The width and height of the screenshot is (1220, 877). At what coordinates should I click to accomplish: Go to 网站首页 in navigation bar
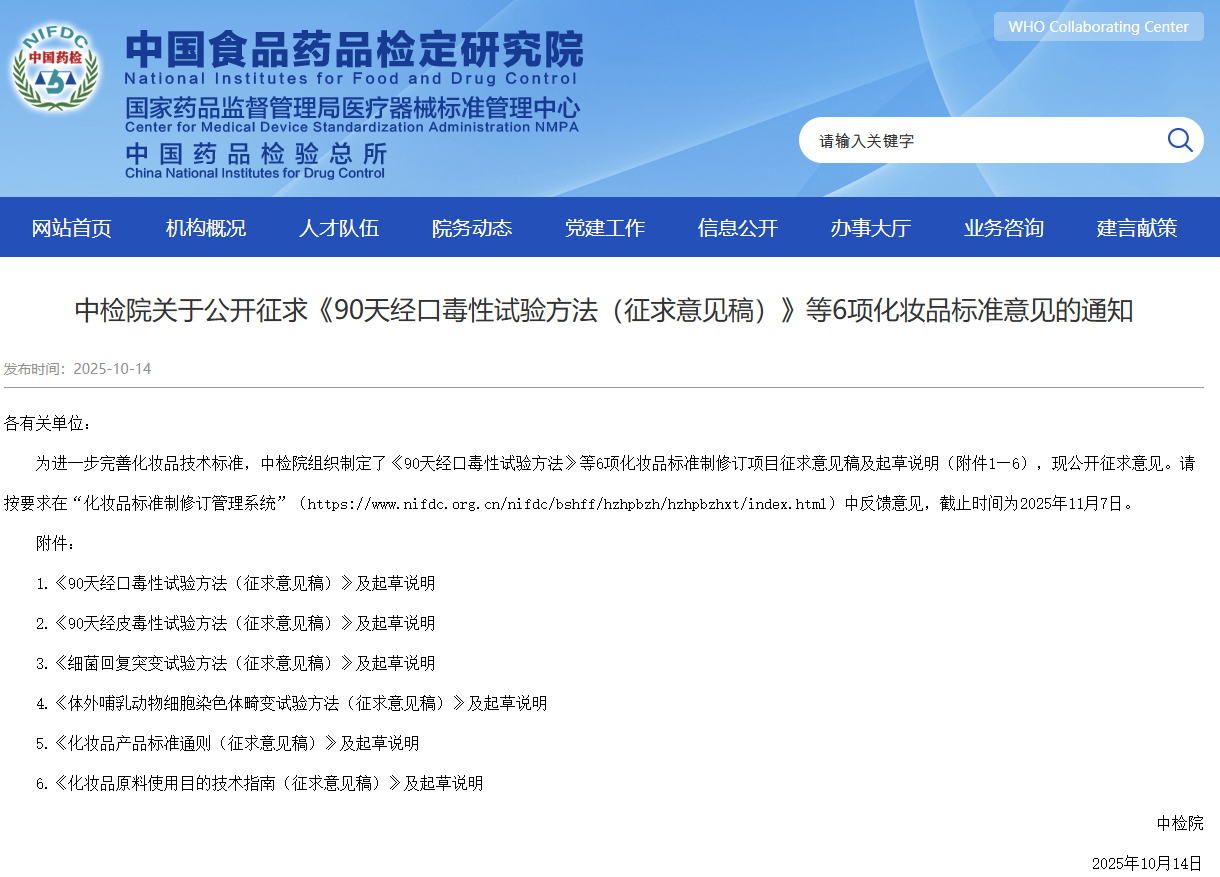pyautogui.click(x=72, y=228)
